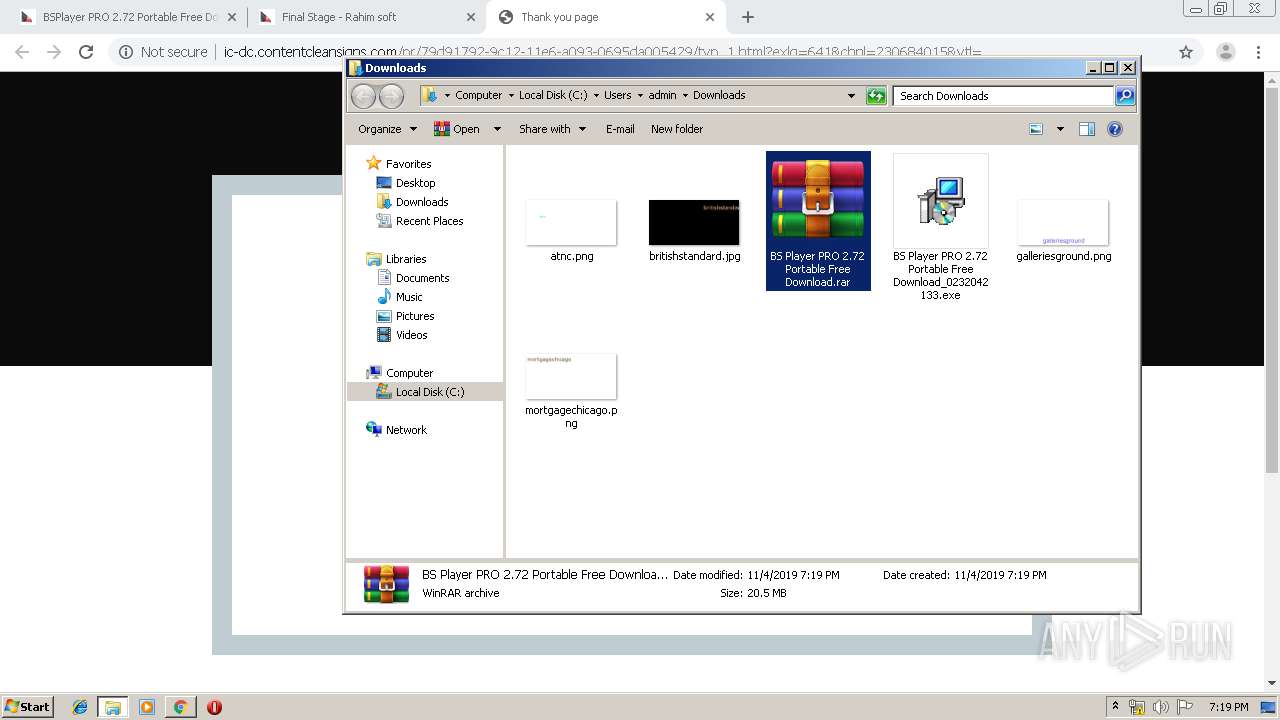
Task: Open the Music library
Action: pos(409,297)
